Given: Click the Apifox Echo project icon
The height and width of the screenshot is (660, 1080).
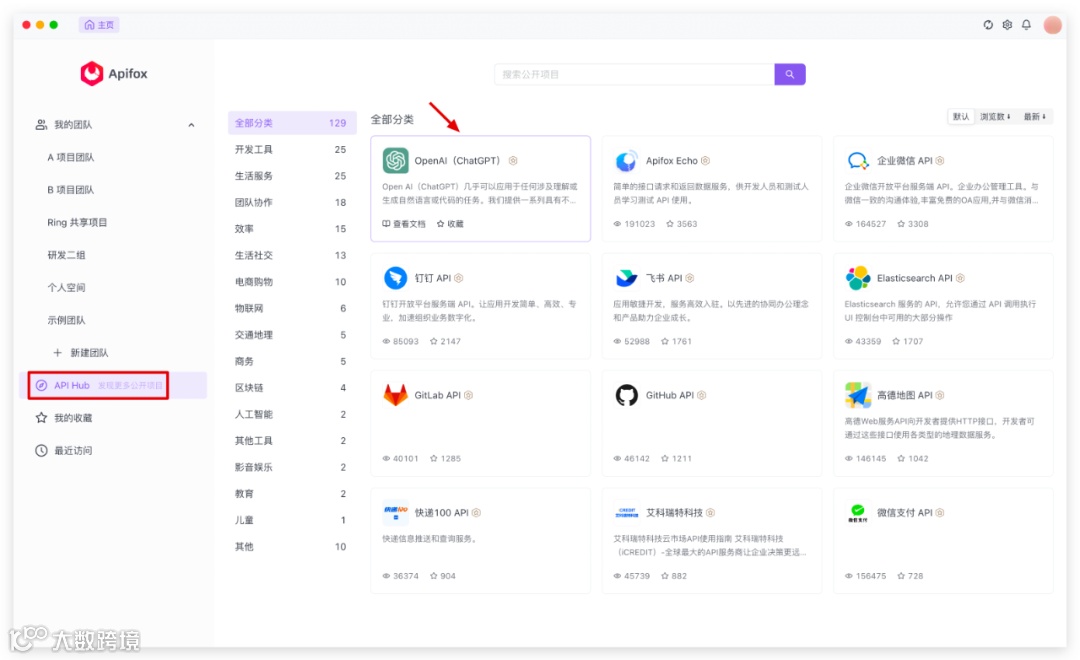Looking at the screenshot, I should [x=626, y=161].
